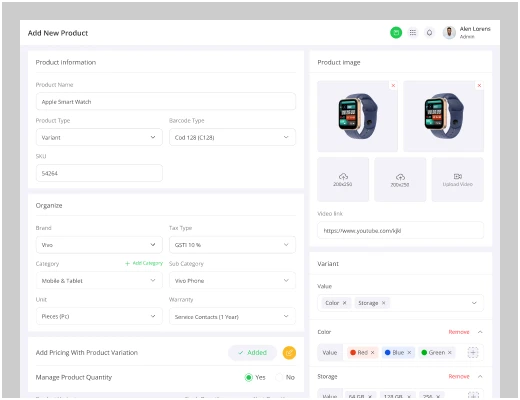
Task: Click Remove for the Storage variant
Action: pos(459,376)
